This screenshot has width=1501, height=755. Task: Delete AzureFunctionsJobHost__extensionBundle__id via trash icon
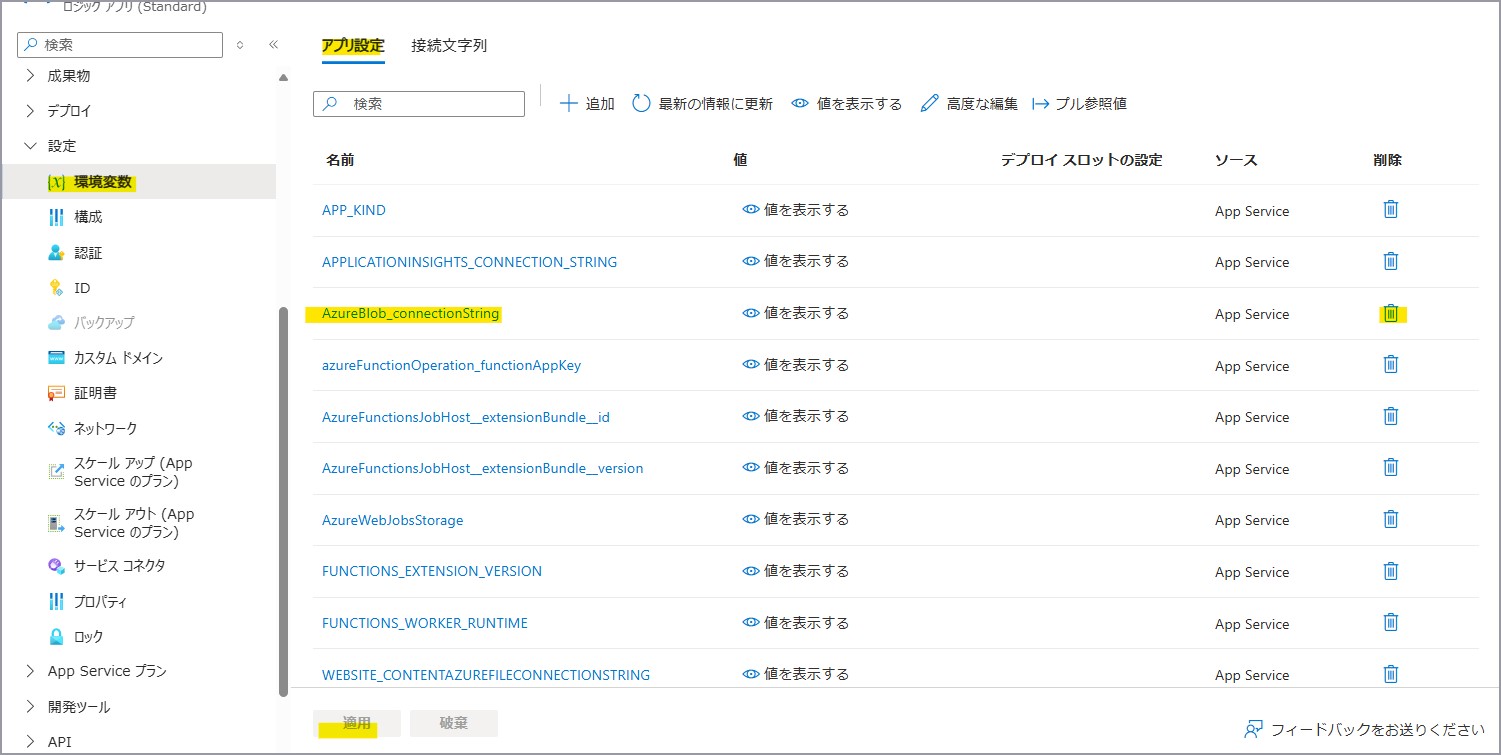pyautogui.click(x=1390, y=416)
